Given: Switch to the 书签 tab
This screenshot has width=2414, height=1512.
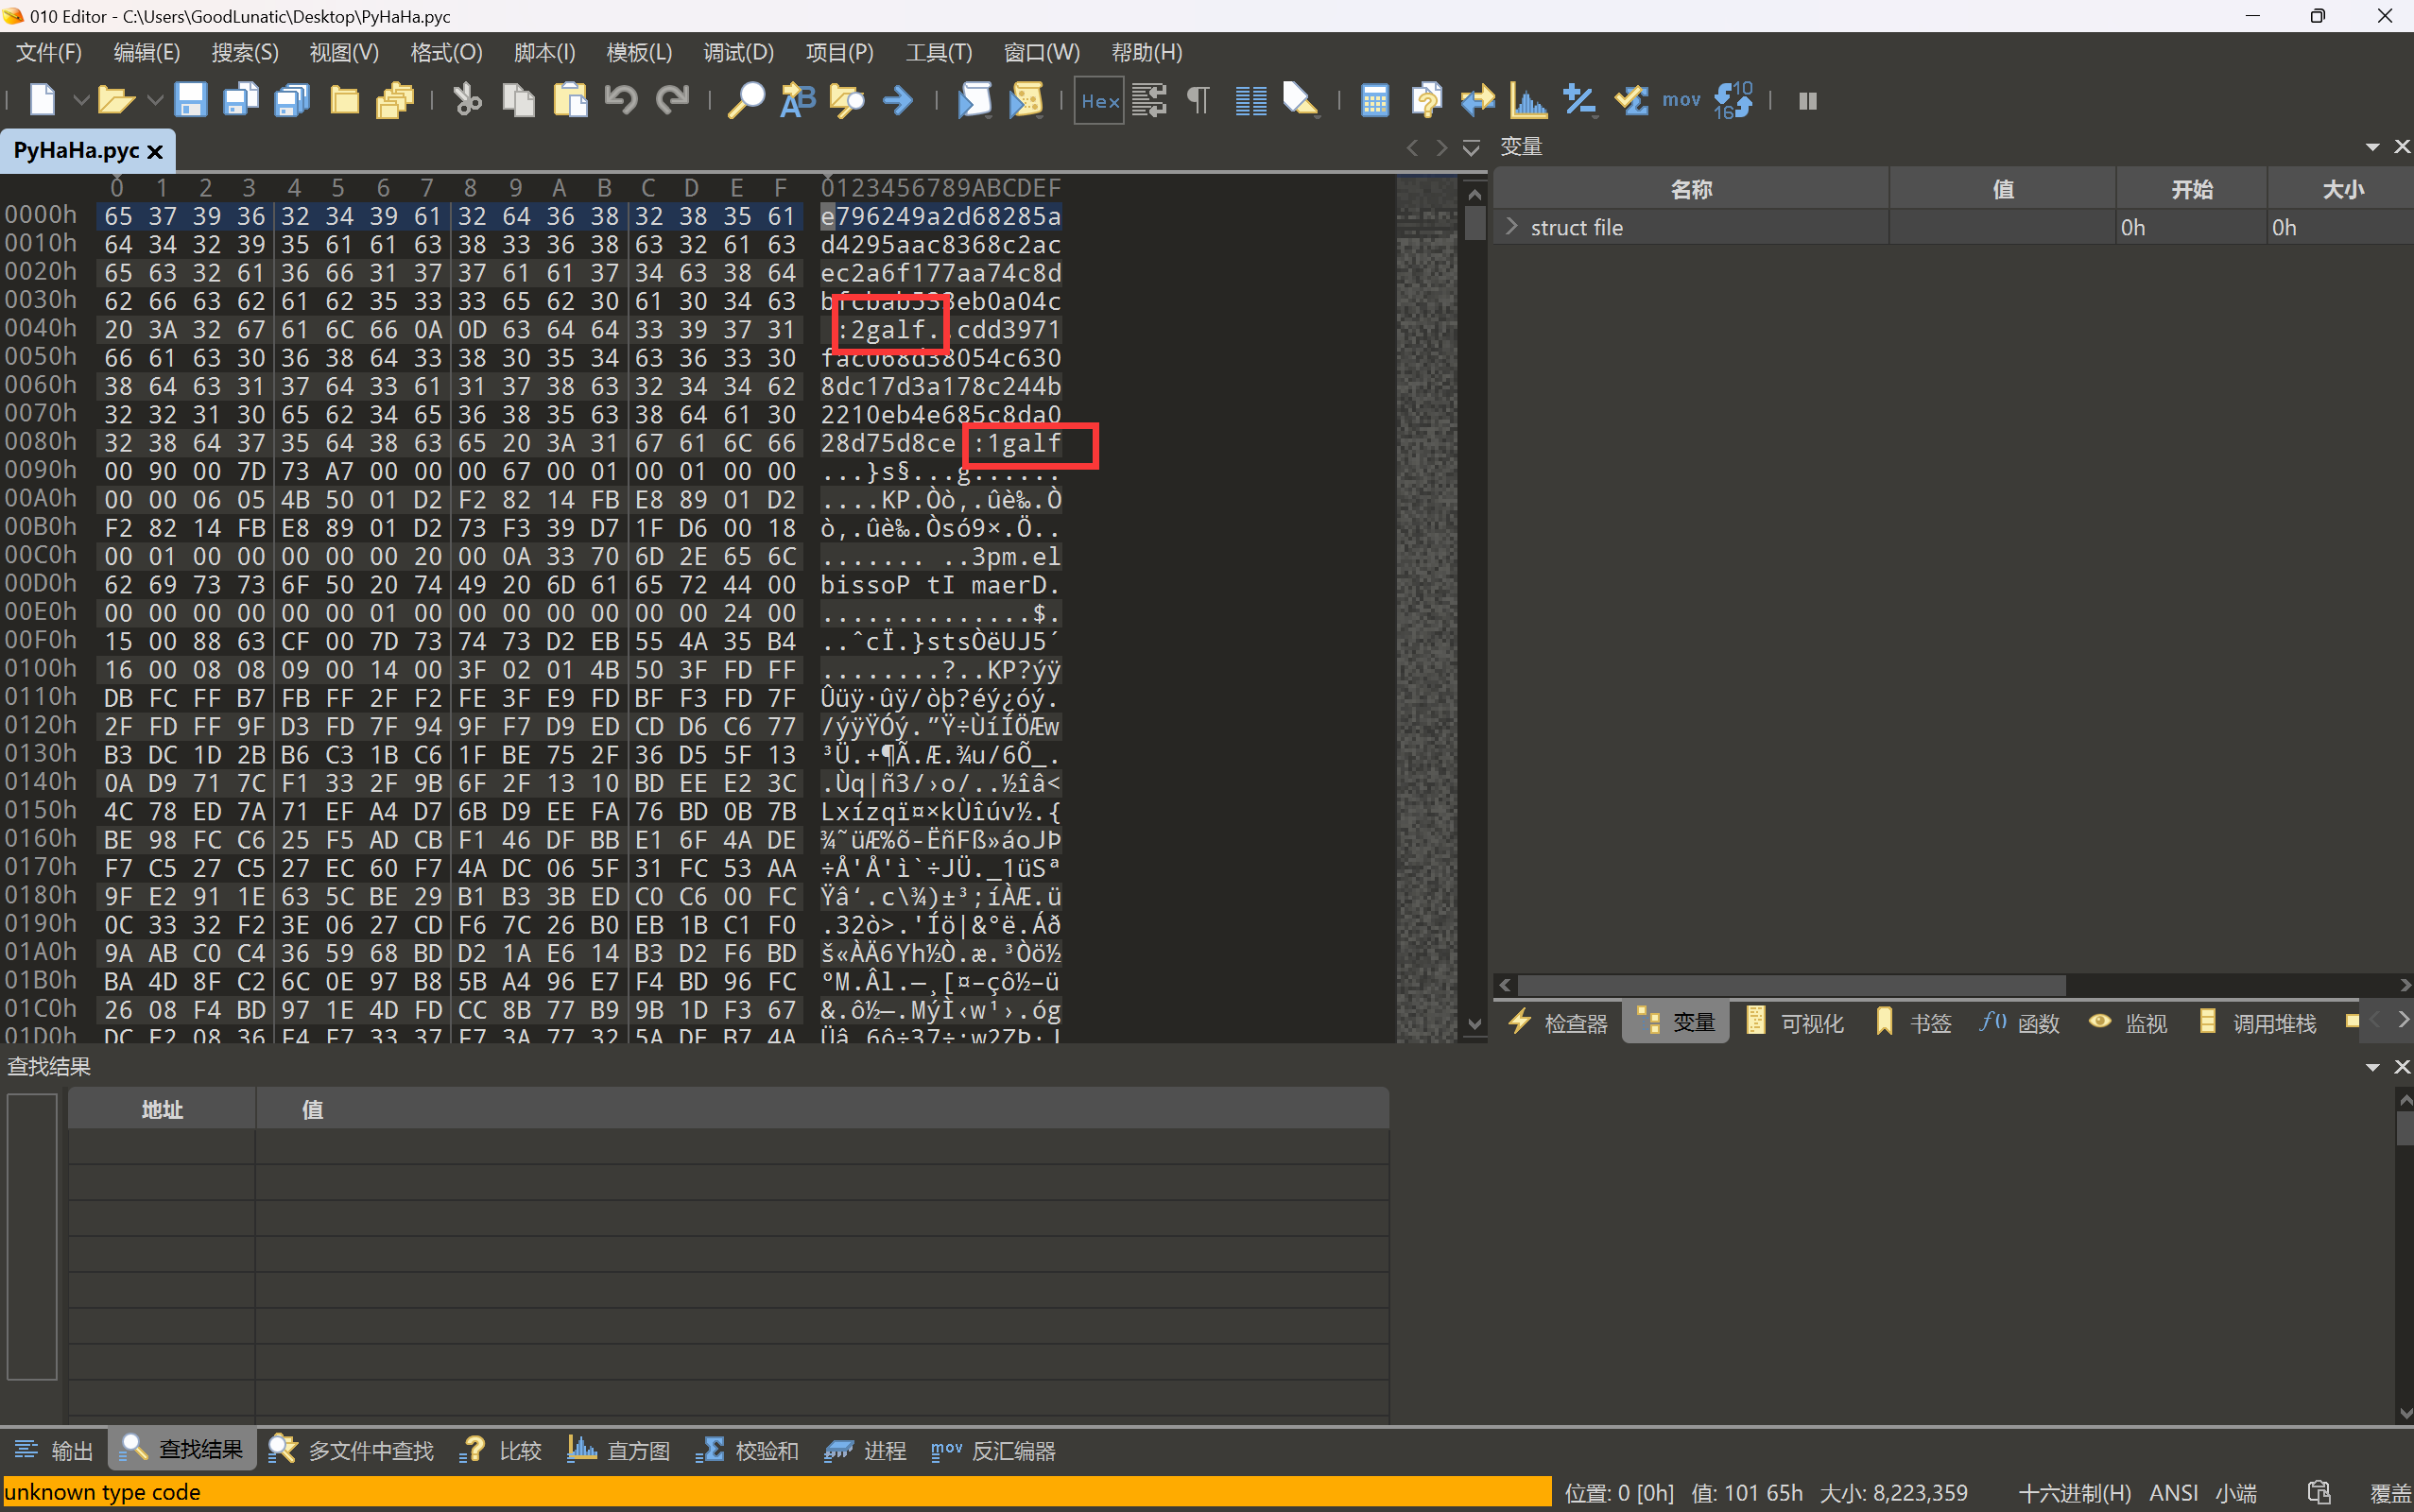Looking at the screenshot, I should 1914,1023.
